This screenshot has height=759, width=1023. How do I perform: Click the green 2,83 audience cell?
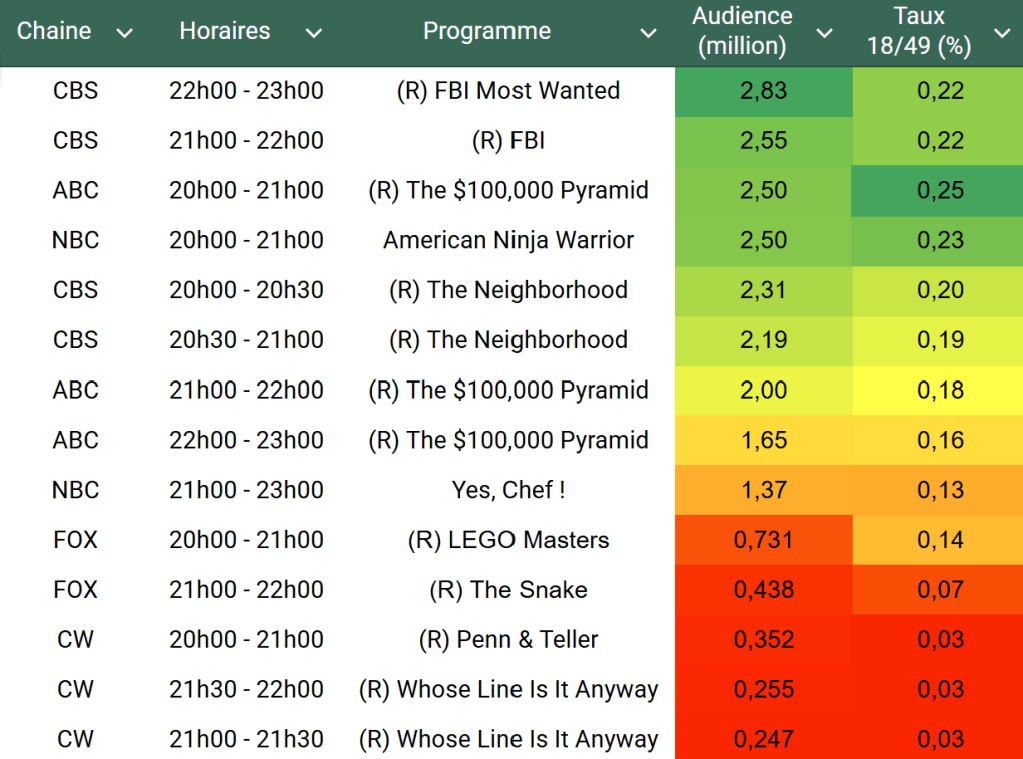tap(763, 90)
